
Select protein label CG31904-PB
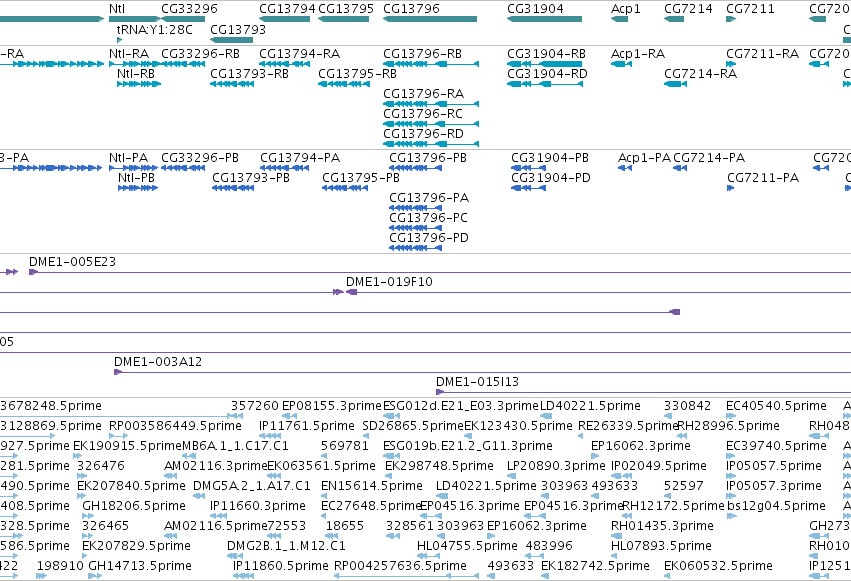[x=550, y=158]
